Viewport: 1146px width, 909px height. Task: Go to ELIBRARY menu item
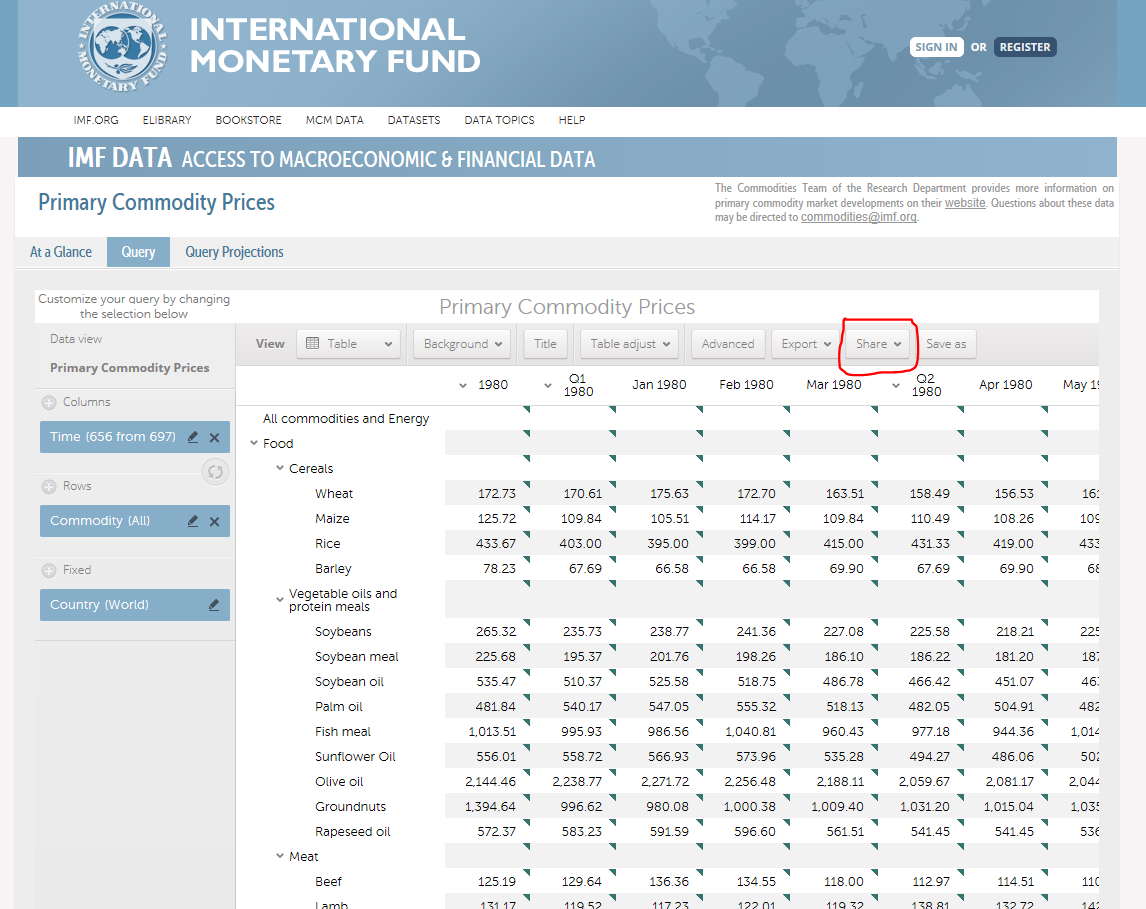[x=167, y=120]
